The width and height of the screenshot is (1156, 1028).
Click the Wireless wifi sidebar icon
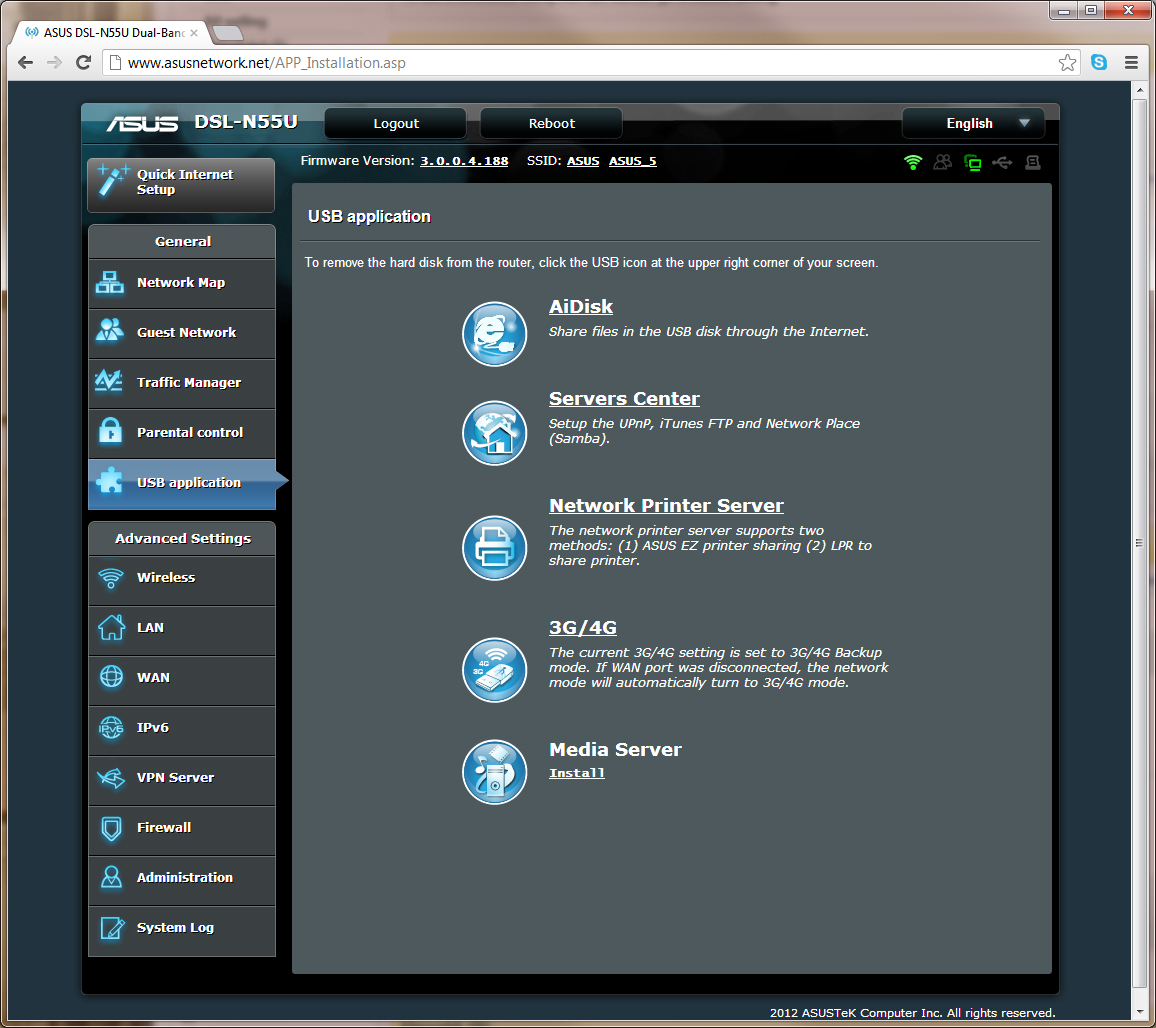point(111,578)
